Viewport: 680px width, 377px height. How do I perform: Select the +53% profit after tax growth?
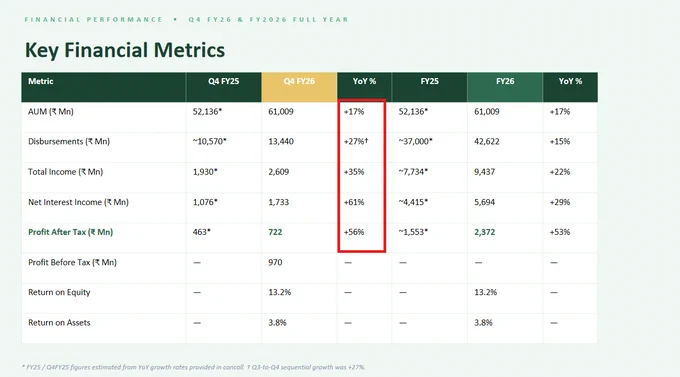(559, 232)
